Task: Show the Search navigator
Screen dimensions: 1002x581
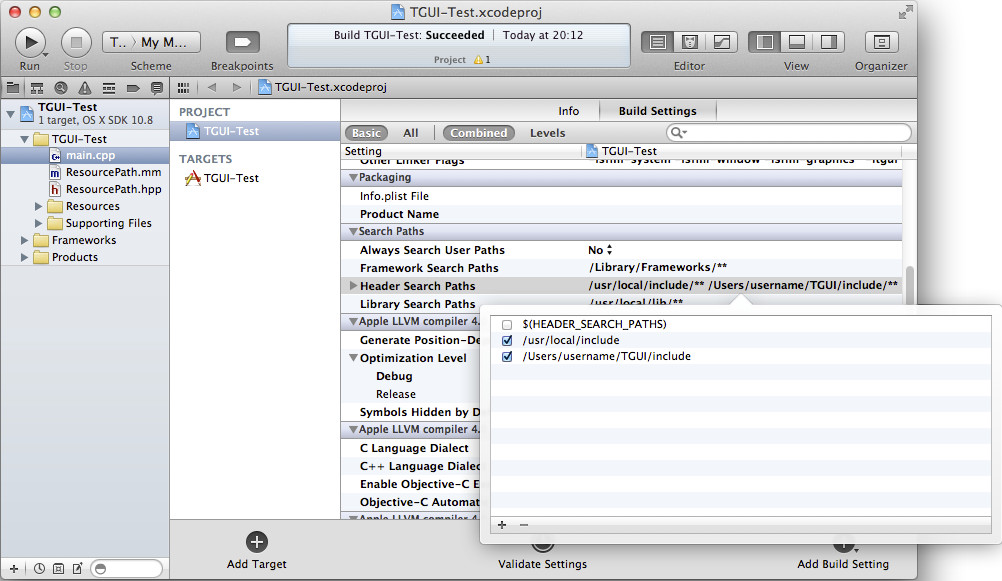Action: pyautogui.click(x=61, y=88)
